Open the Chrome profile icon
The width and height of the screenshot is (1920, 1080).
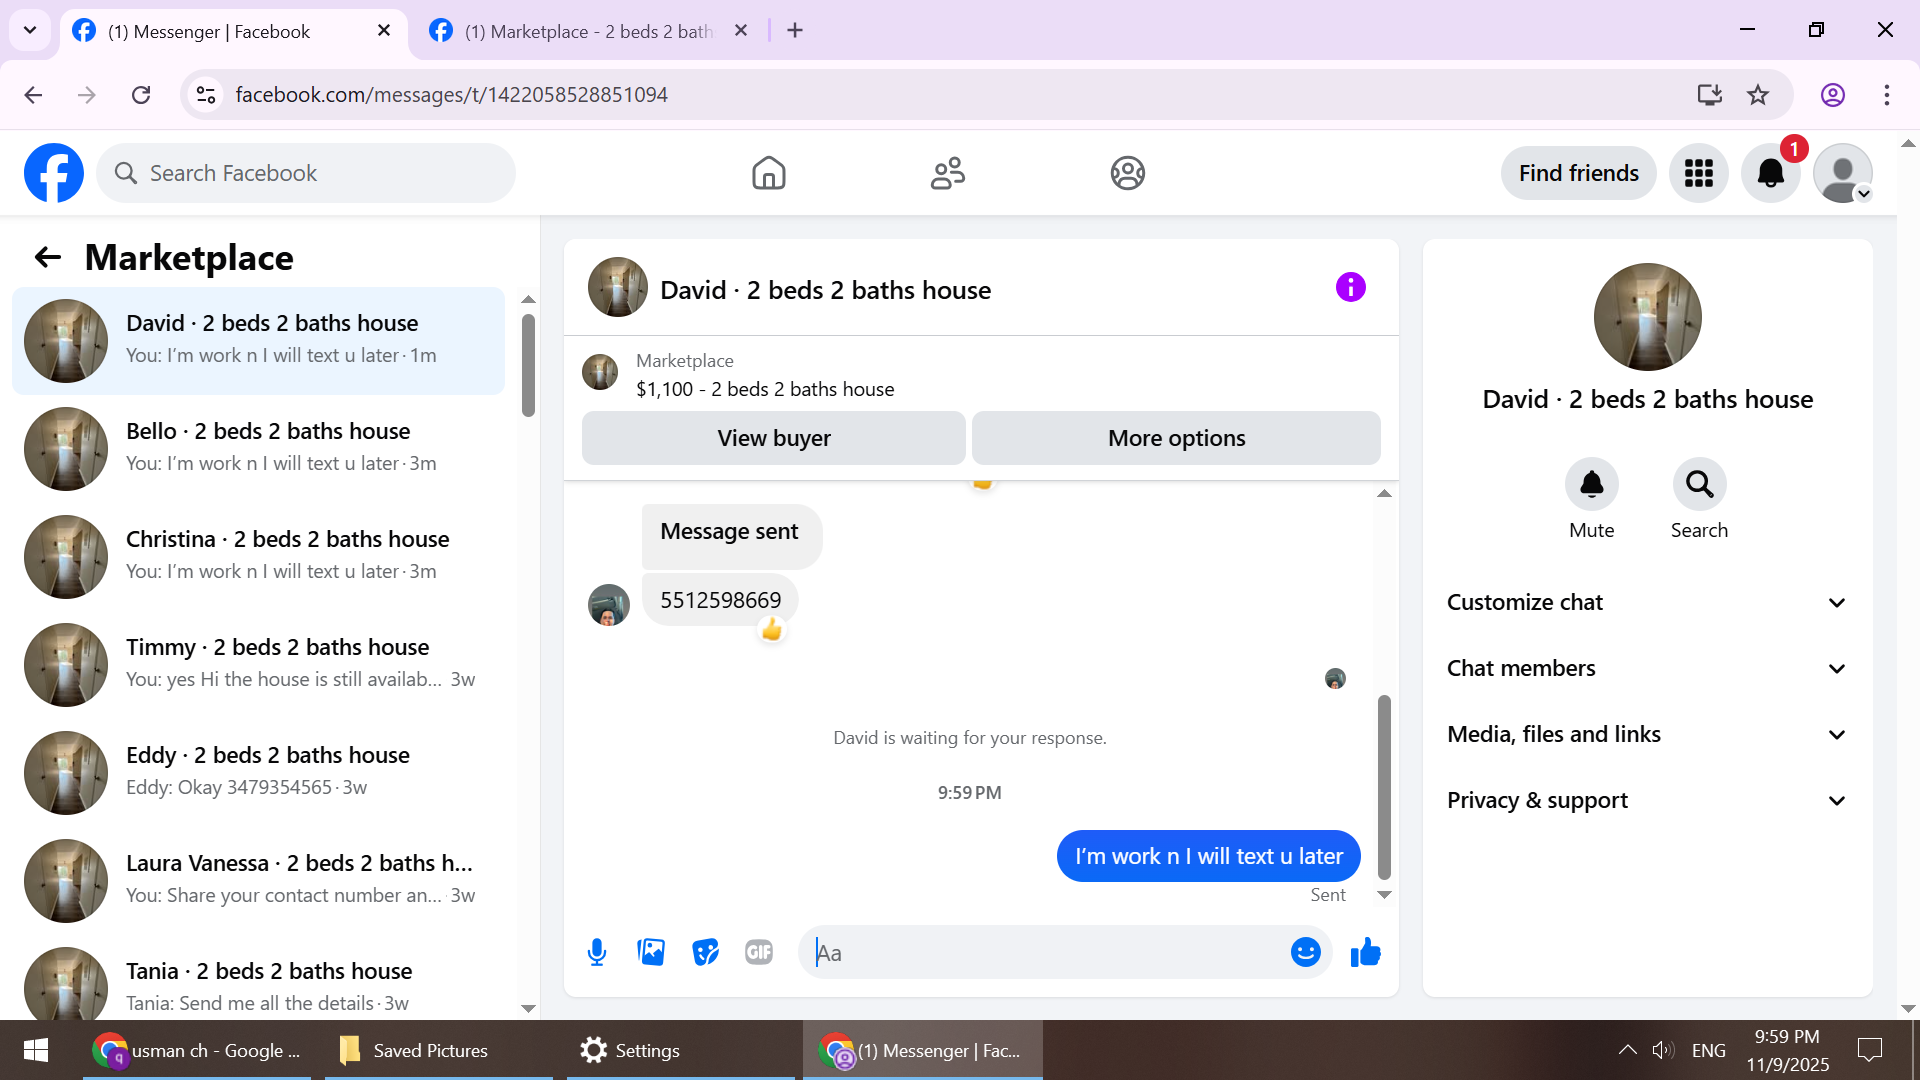[1833, 95]
